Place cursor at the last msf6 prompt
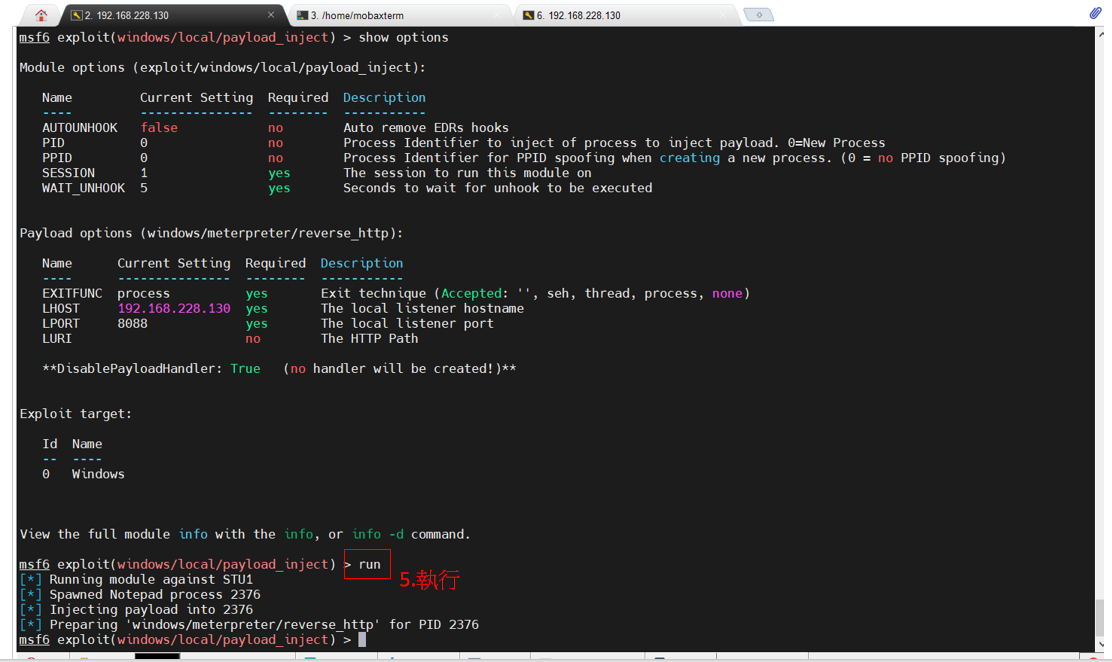The height and width of the screenshot is (662, 1112). point(362,640)
